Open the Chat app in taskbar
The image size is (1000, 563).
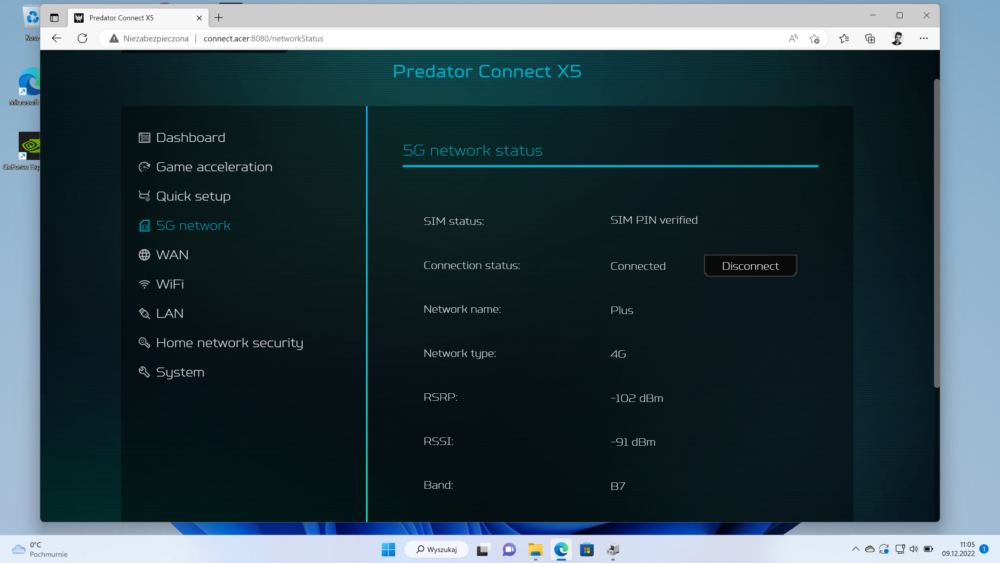click(509, 549)
